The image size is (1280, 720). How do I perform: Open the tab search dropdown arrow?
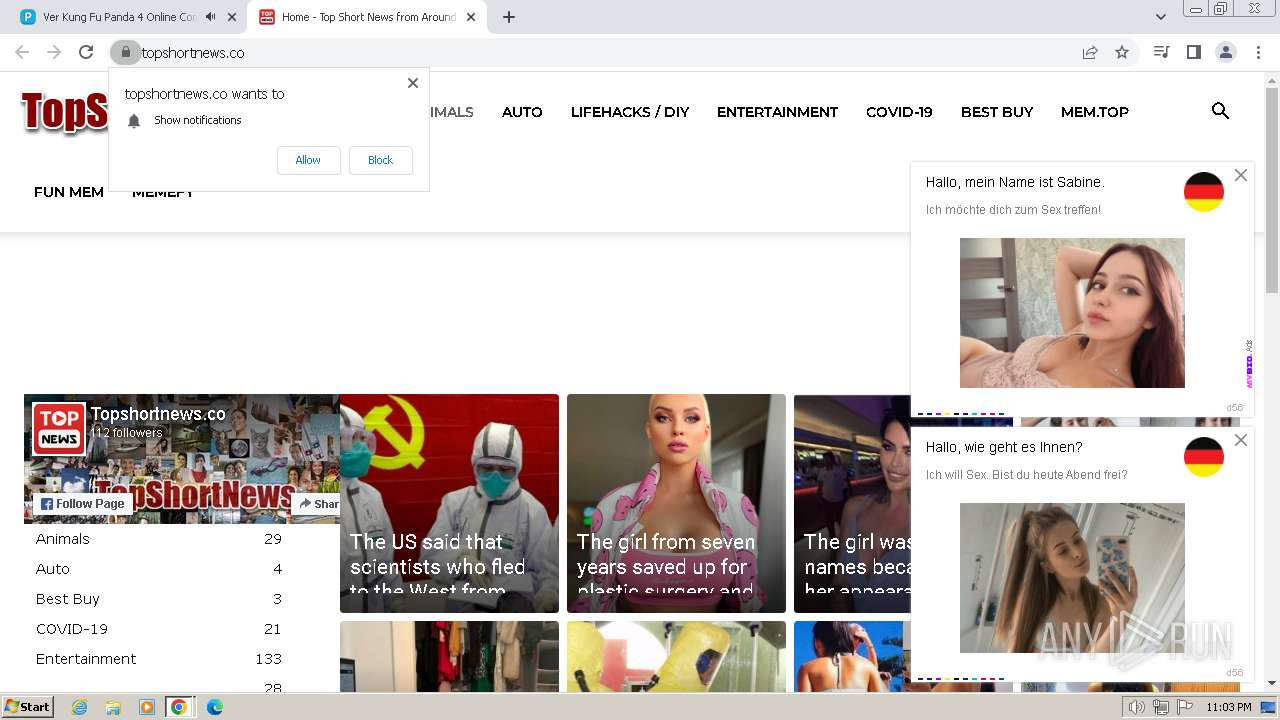(1161, 17)
